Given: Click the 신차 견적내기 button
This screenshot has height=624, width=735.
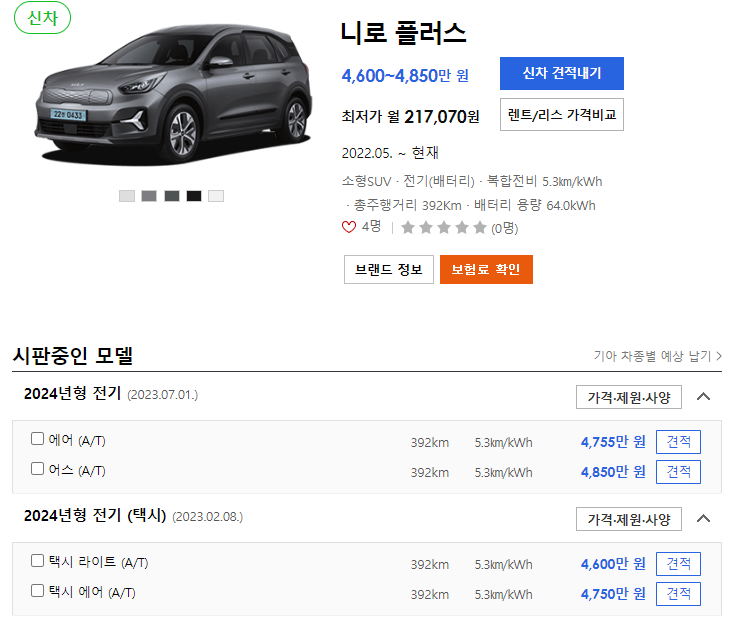Looking at the screenshot, I should click(x=562, y=73).
